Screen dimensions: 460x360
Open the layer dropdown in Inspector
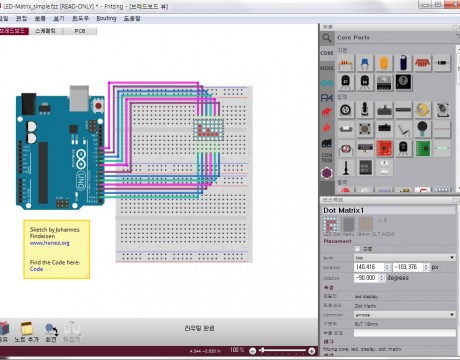[404, 257]
